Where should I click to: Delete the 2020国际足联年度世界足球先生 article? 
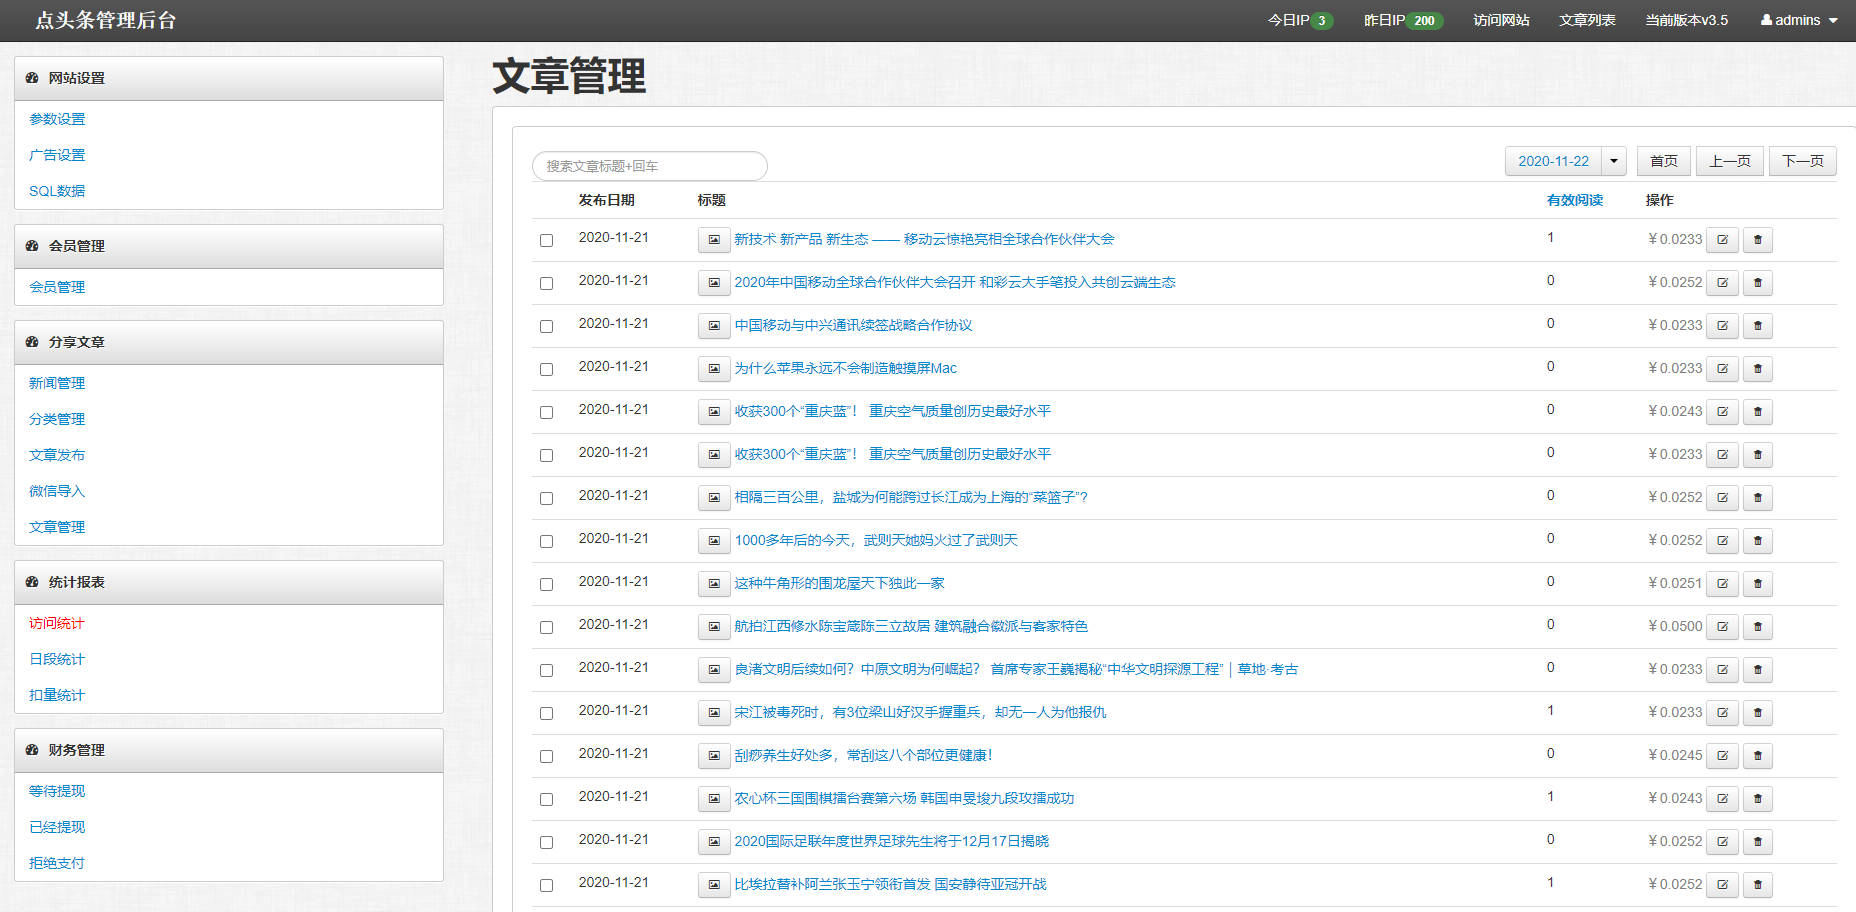1757,842
